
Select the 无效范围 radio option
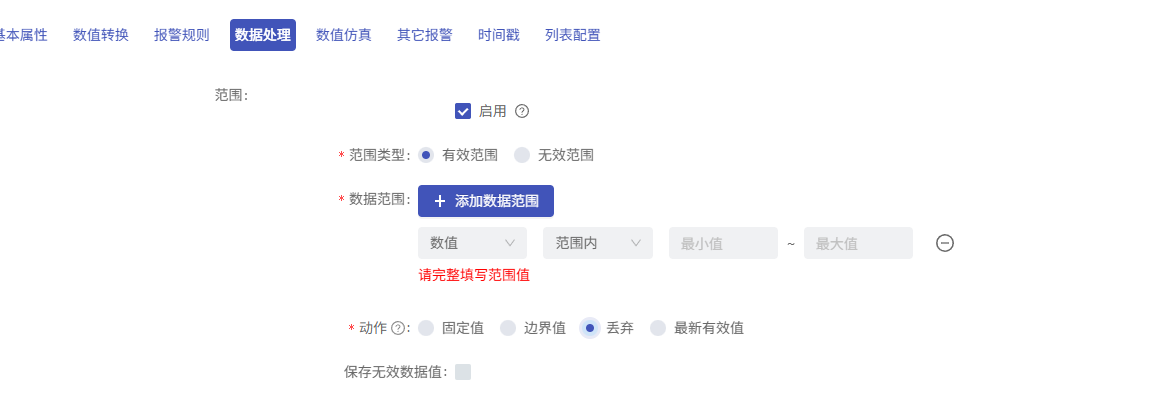522,155
